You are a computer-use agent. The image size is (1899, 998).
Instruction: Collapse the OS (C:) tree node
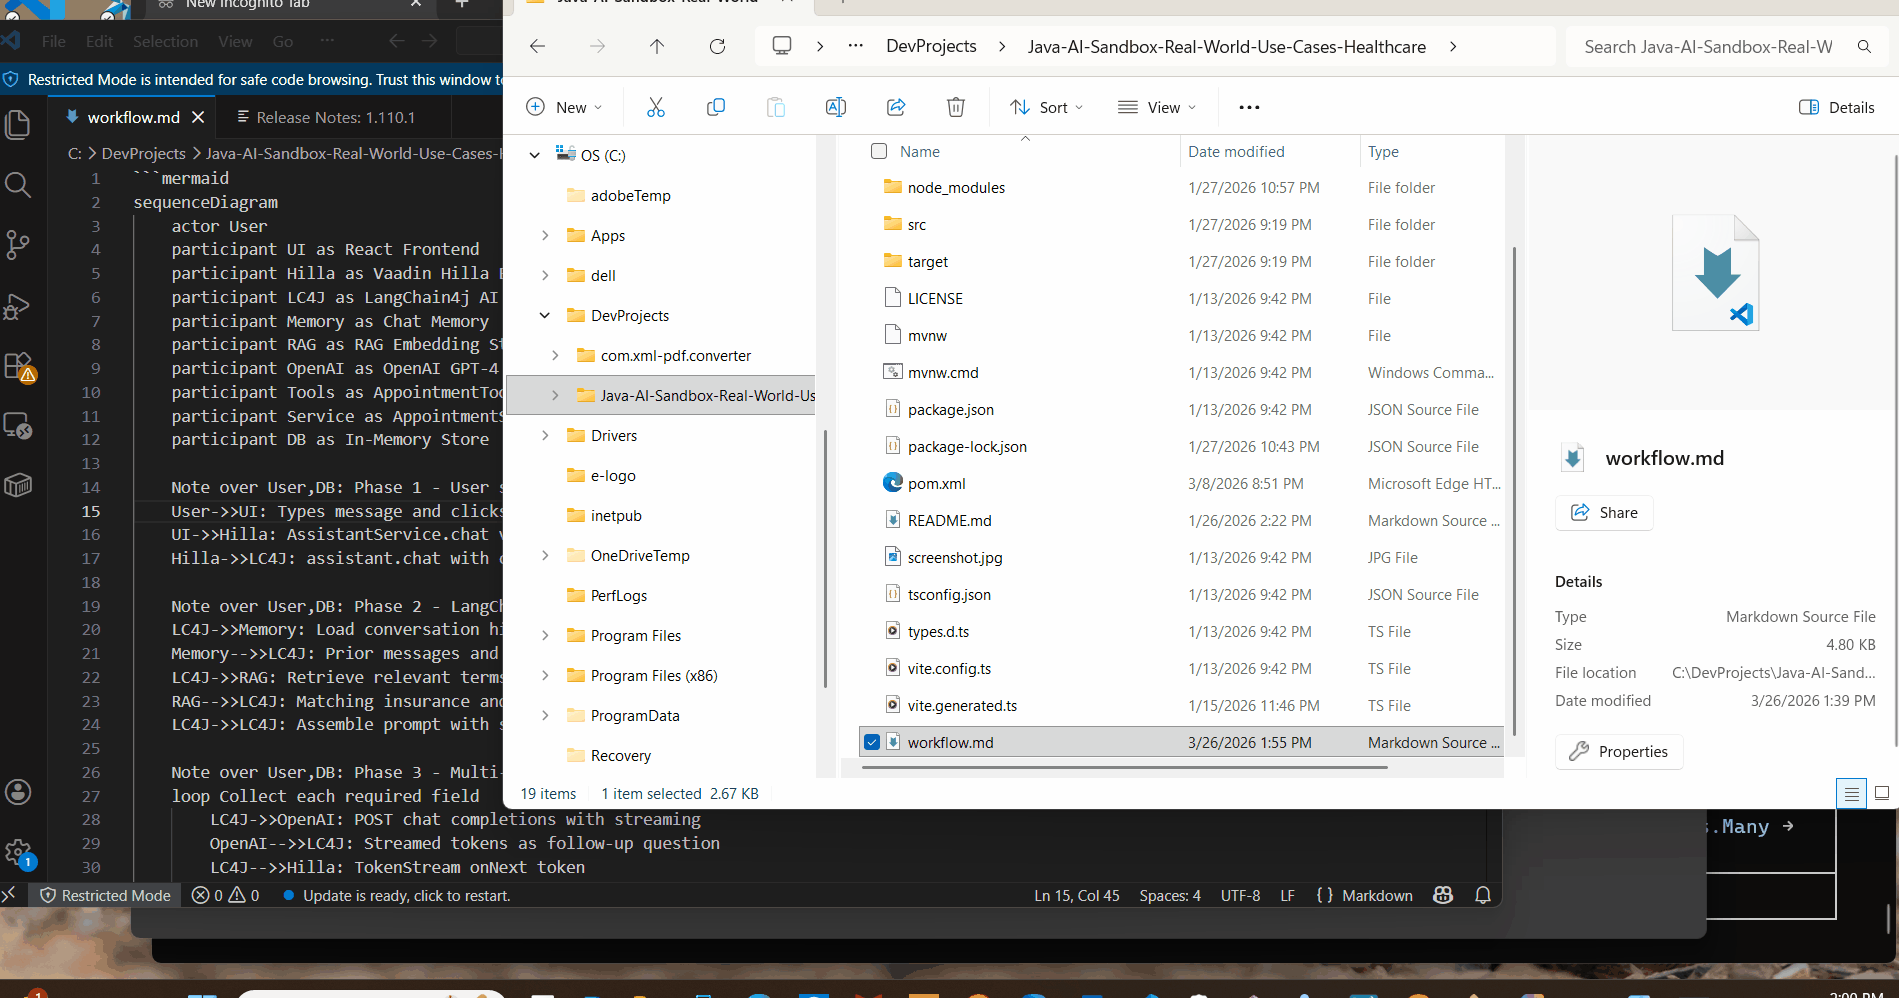(x=535, y=155)
